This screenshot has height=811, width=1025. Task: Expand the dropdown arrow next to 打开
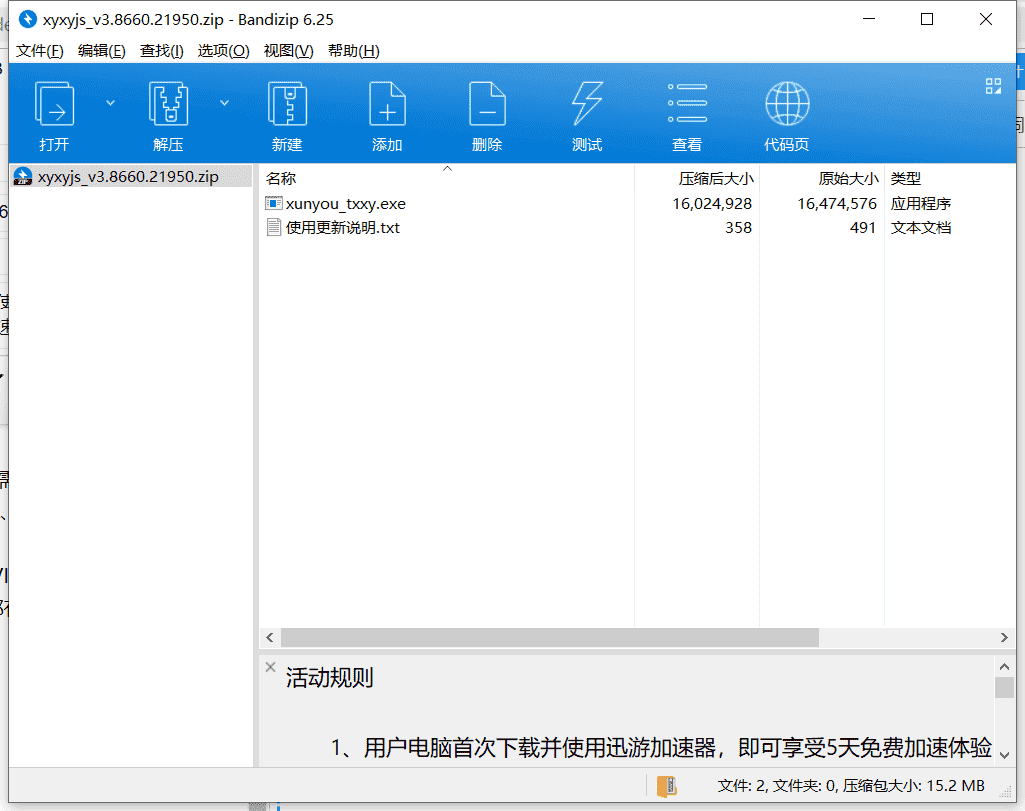point(110,103)
